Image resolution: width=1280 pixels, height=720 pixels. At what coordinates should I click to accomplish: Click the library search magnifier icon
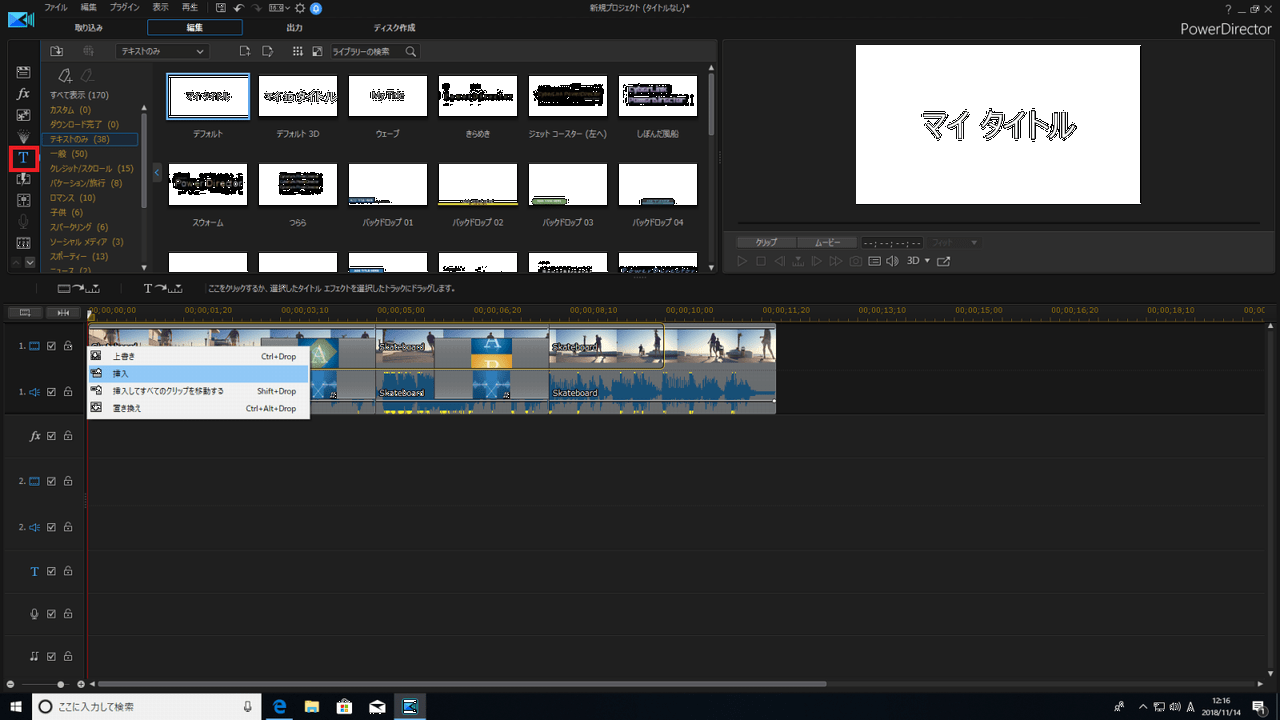pyautogui.click(x=410, y=51)
